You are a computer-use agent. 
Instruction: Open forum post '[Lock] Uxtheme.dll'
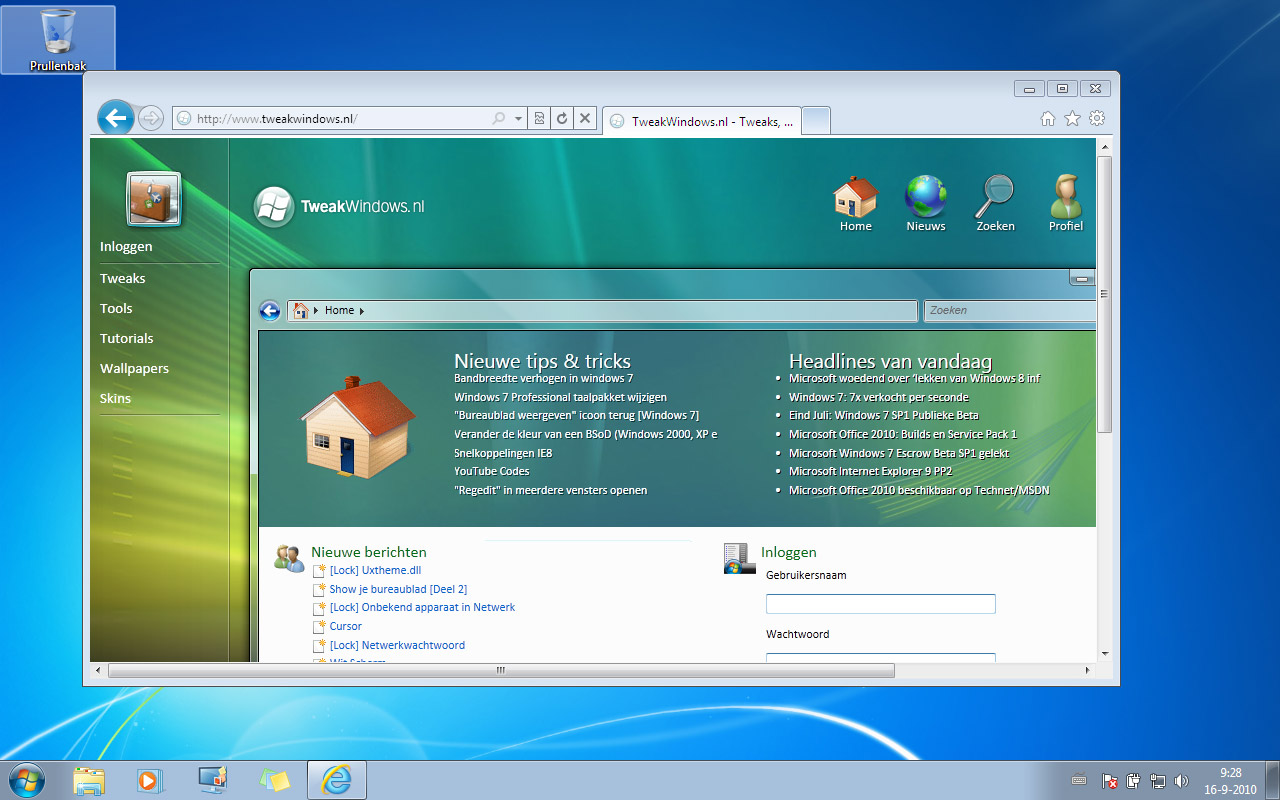coord(376,570)
